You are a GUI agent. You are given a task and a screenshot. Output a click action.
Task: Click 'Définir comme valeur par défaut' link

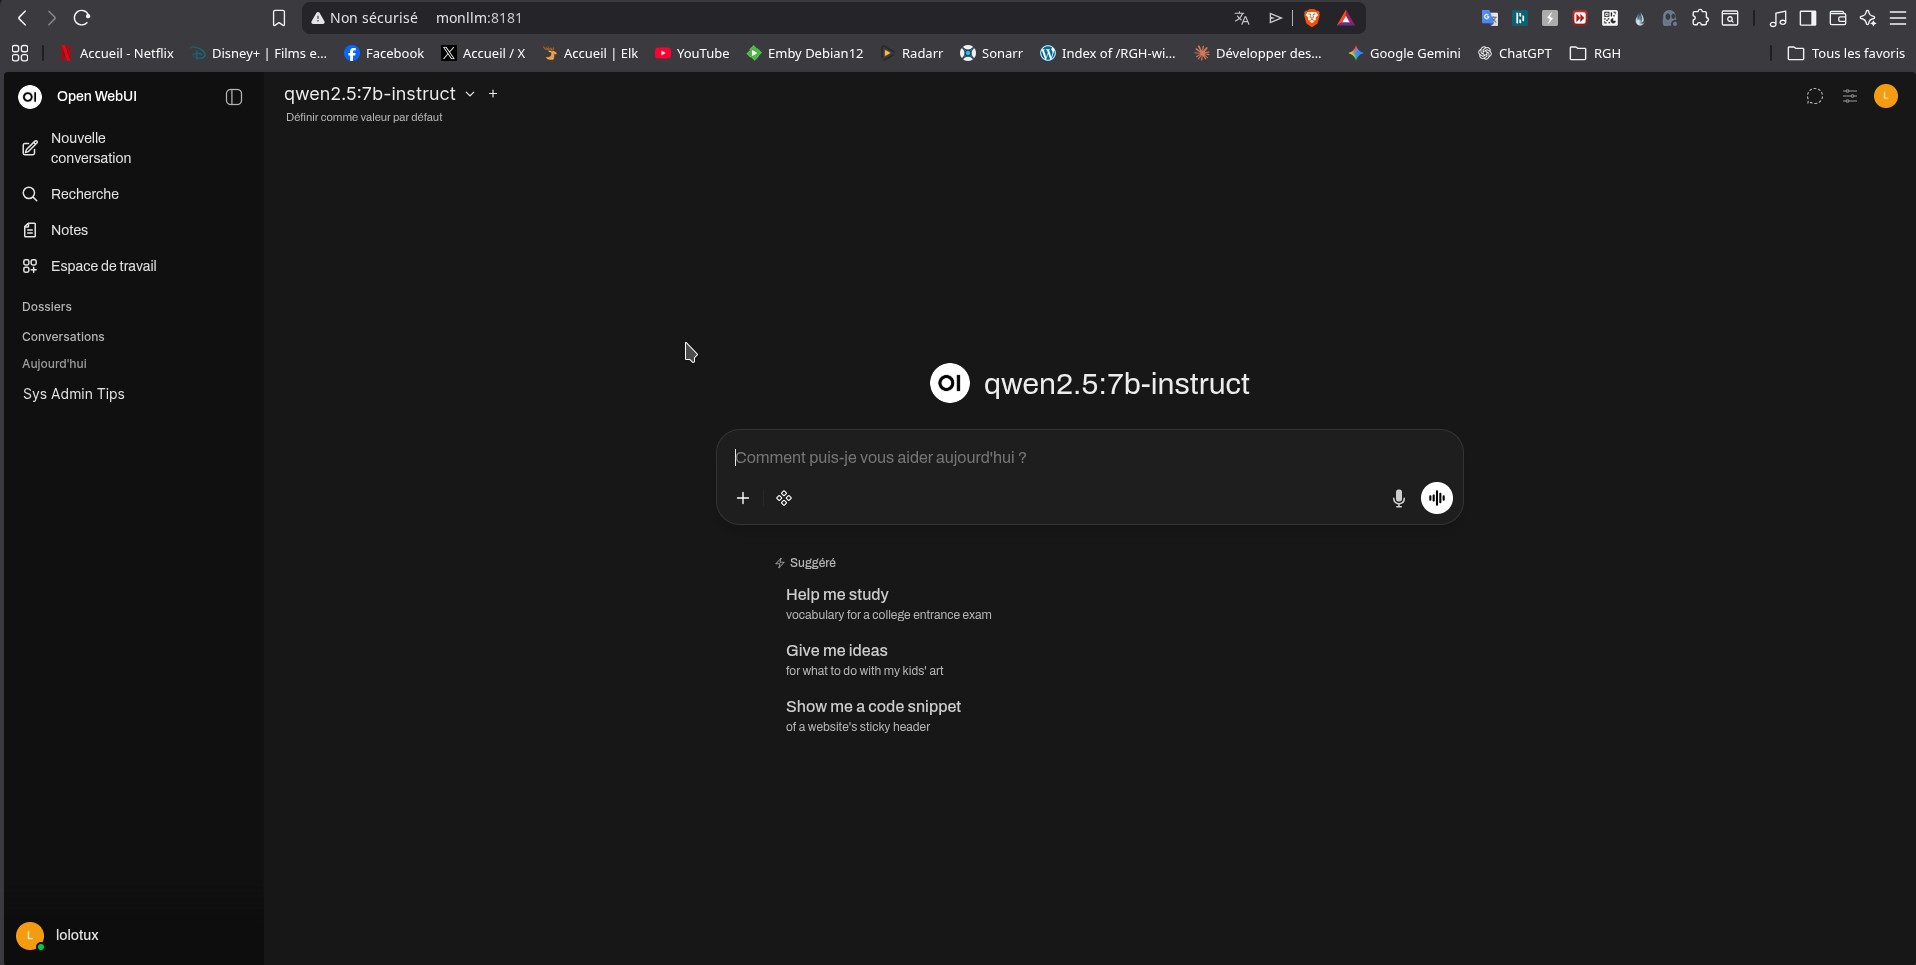[x=364, y=117]
